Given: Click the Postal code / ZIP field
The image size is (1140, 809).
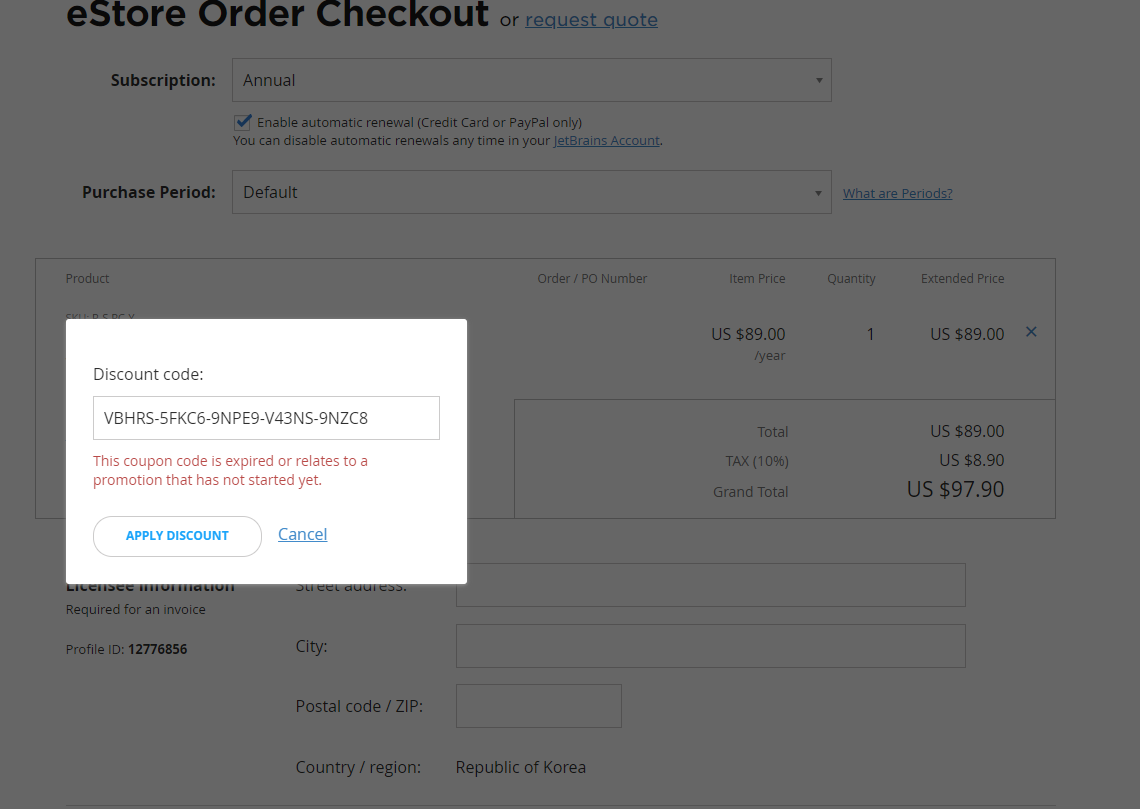Looking at the screenshot, I should tap(539, 706).
